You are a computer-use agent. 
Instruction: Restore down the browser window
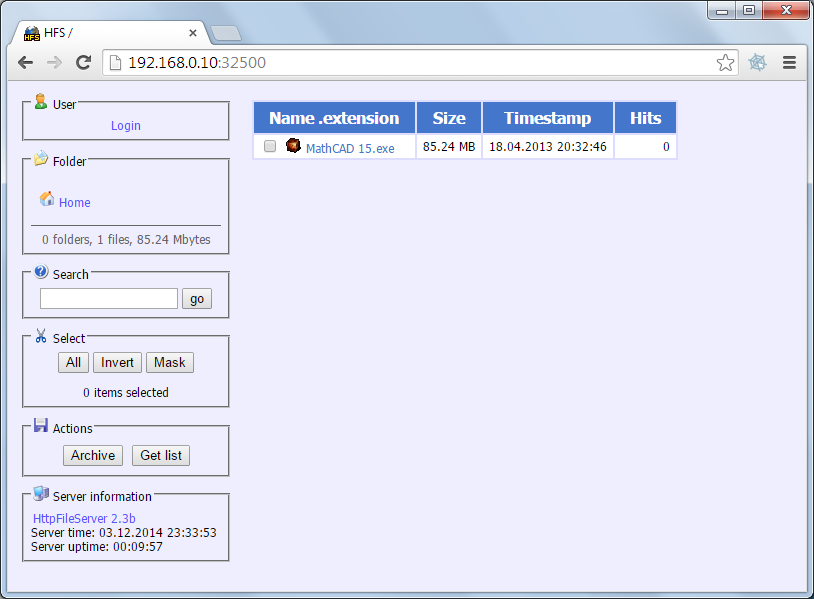pyautogui.click(x=749, y=10)
